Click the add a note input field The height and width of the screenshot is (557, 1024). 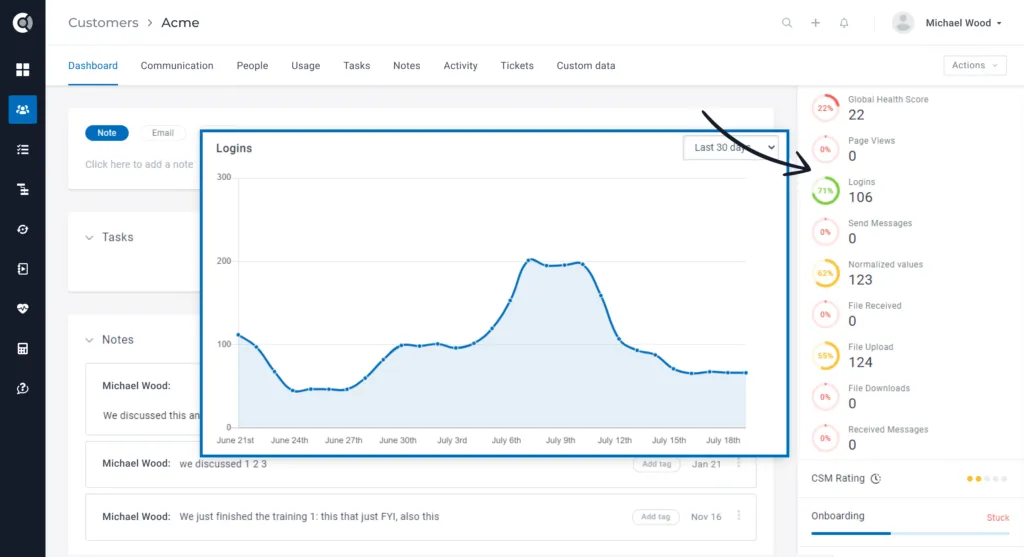click(x=139, y=165)
